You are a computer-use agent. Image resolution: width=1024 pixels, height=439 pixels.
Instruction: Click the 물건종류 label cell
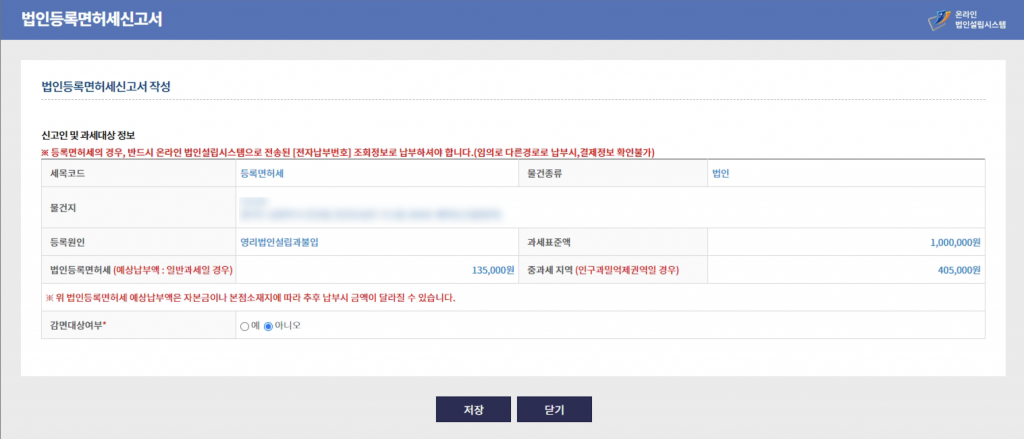pyautogui.click(x=613, y=174)
